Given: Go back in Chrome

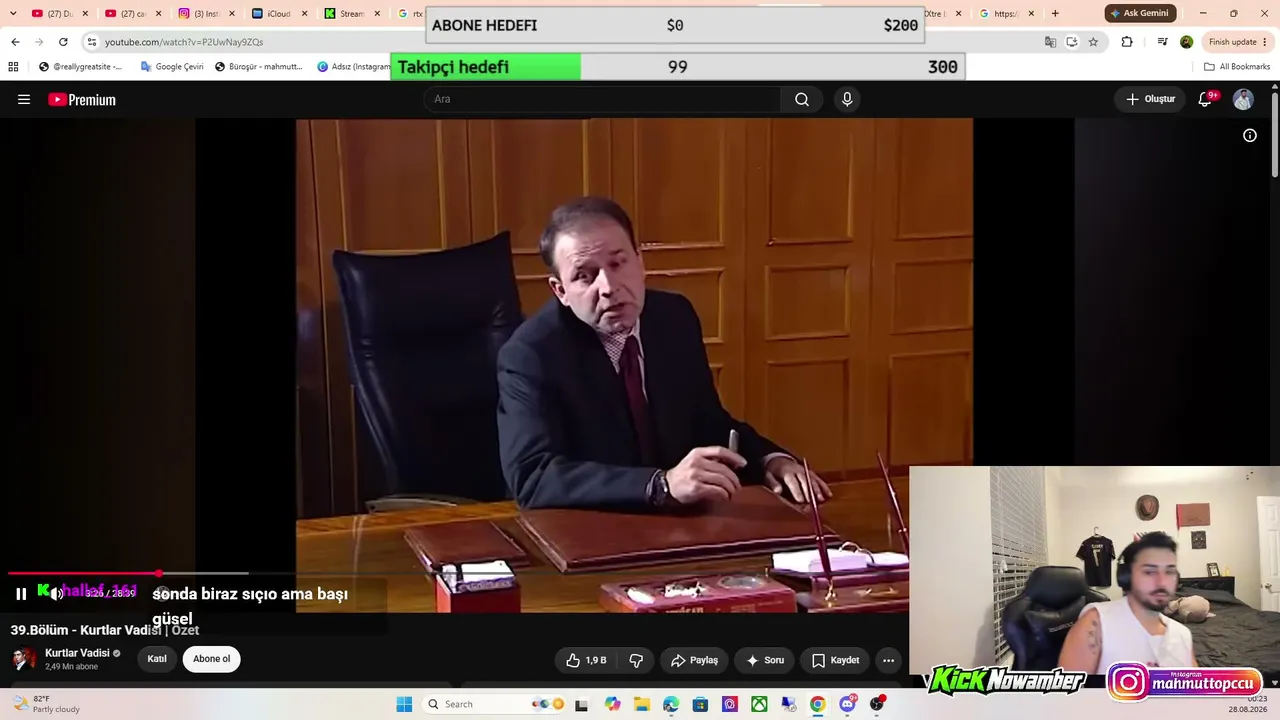Looking at the screenshot, I should pos(15,42).
